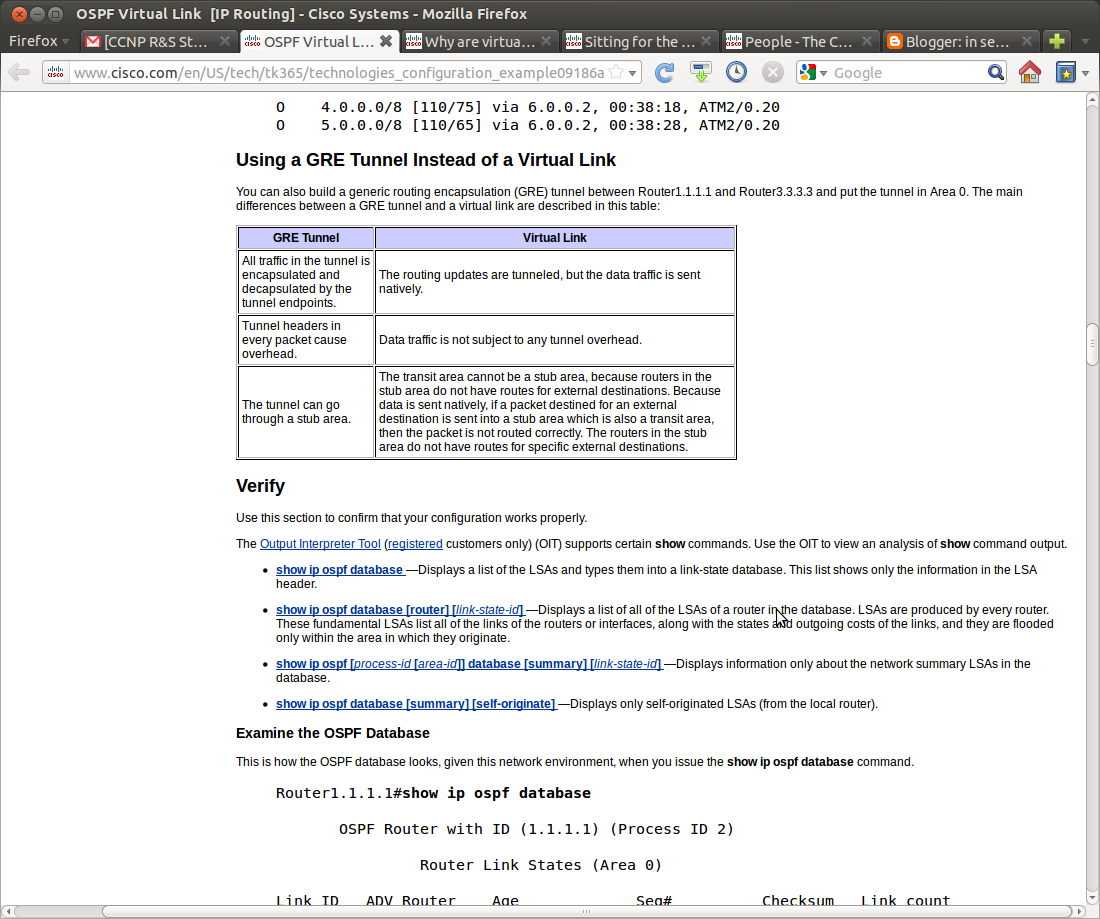The image size is (1100, 919).
Task: Click the 4.0.0.0/8 route line
Action: pos(528,107)
